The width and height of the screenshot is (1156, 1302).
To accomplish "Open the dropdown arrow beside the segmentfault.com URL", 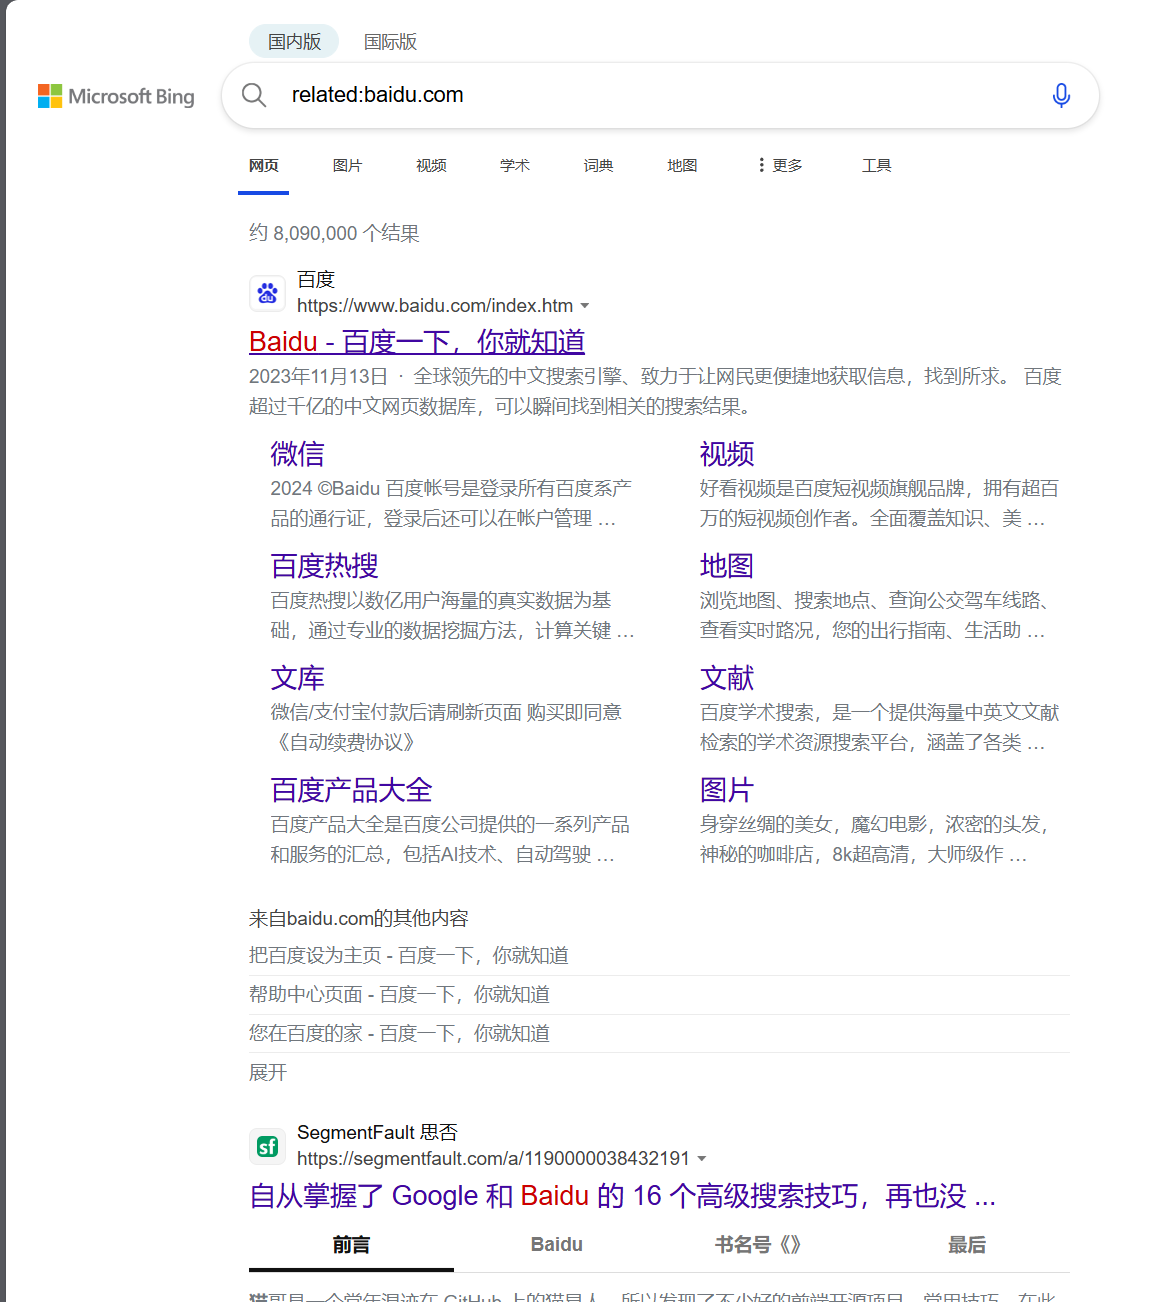I will pos(703,1157).
